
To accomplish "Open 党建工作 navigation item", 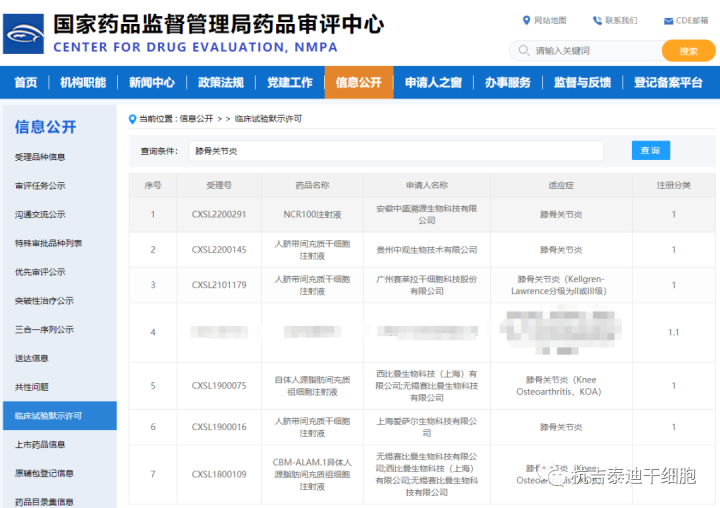I will point(290,82).
